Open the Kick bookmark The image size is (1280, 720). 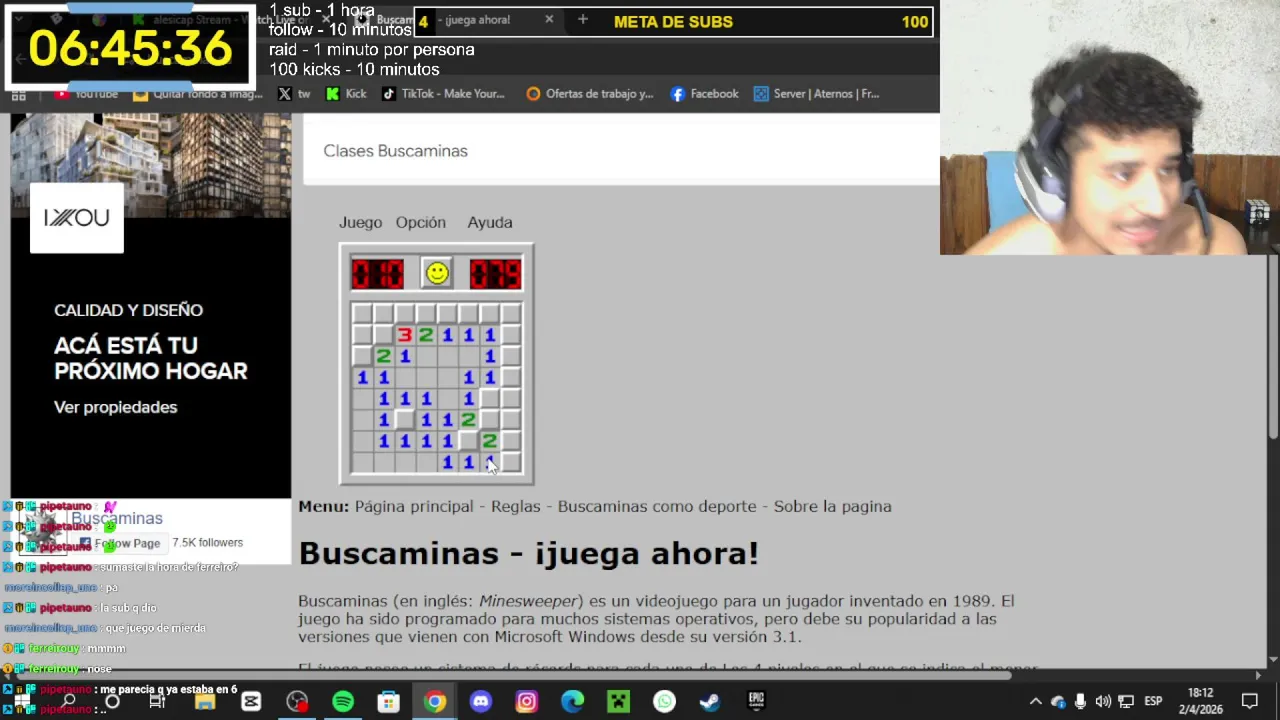(x=346, y=94)
